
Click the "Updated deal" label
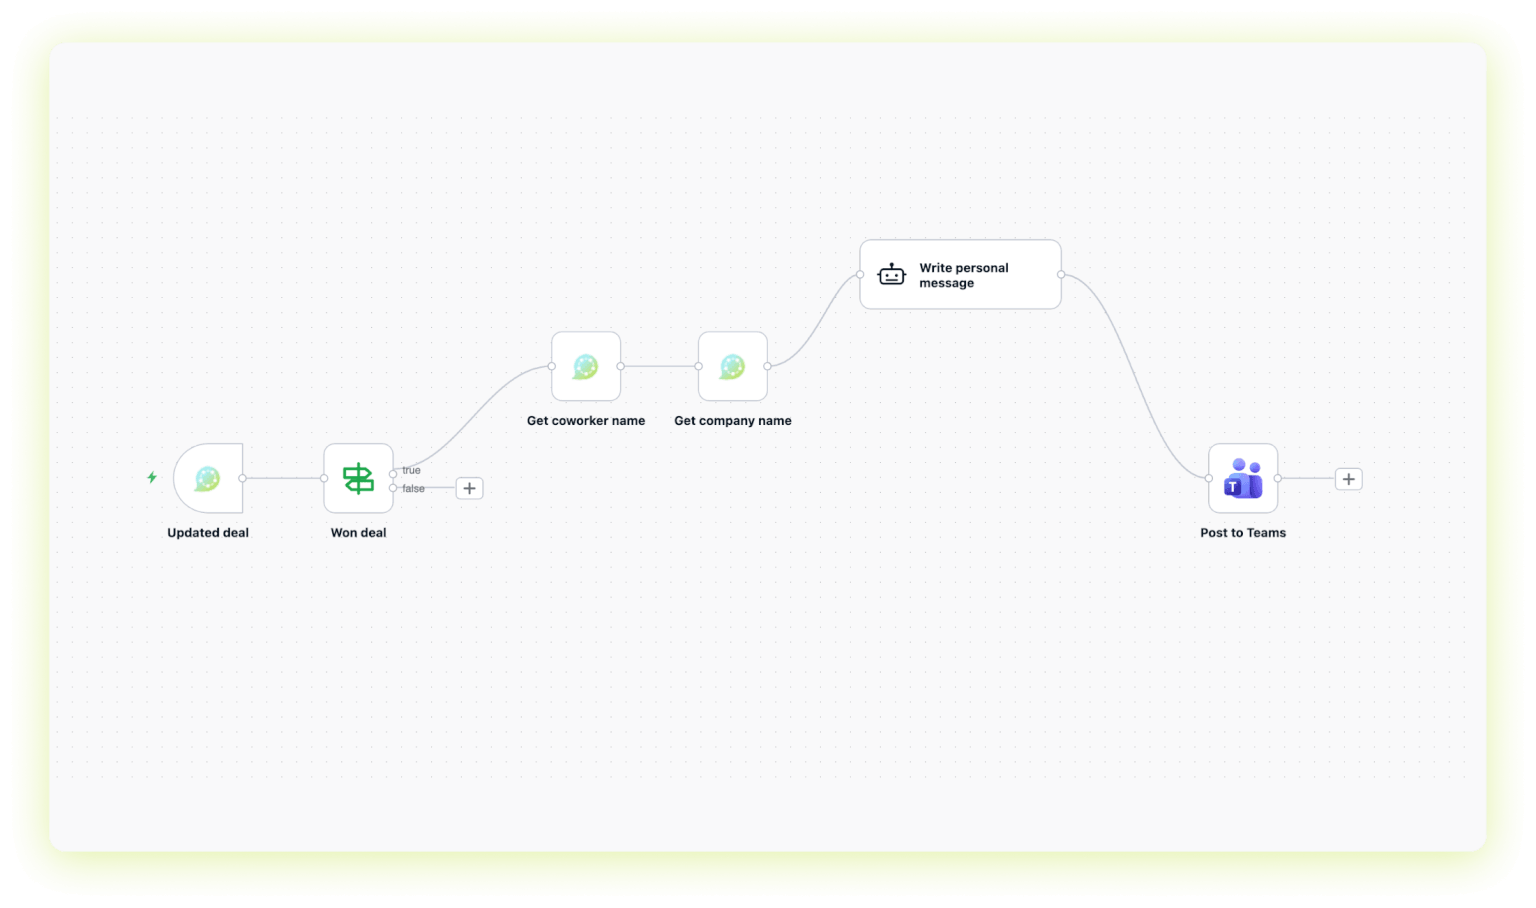coord(208,533)
